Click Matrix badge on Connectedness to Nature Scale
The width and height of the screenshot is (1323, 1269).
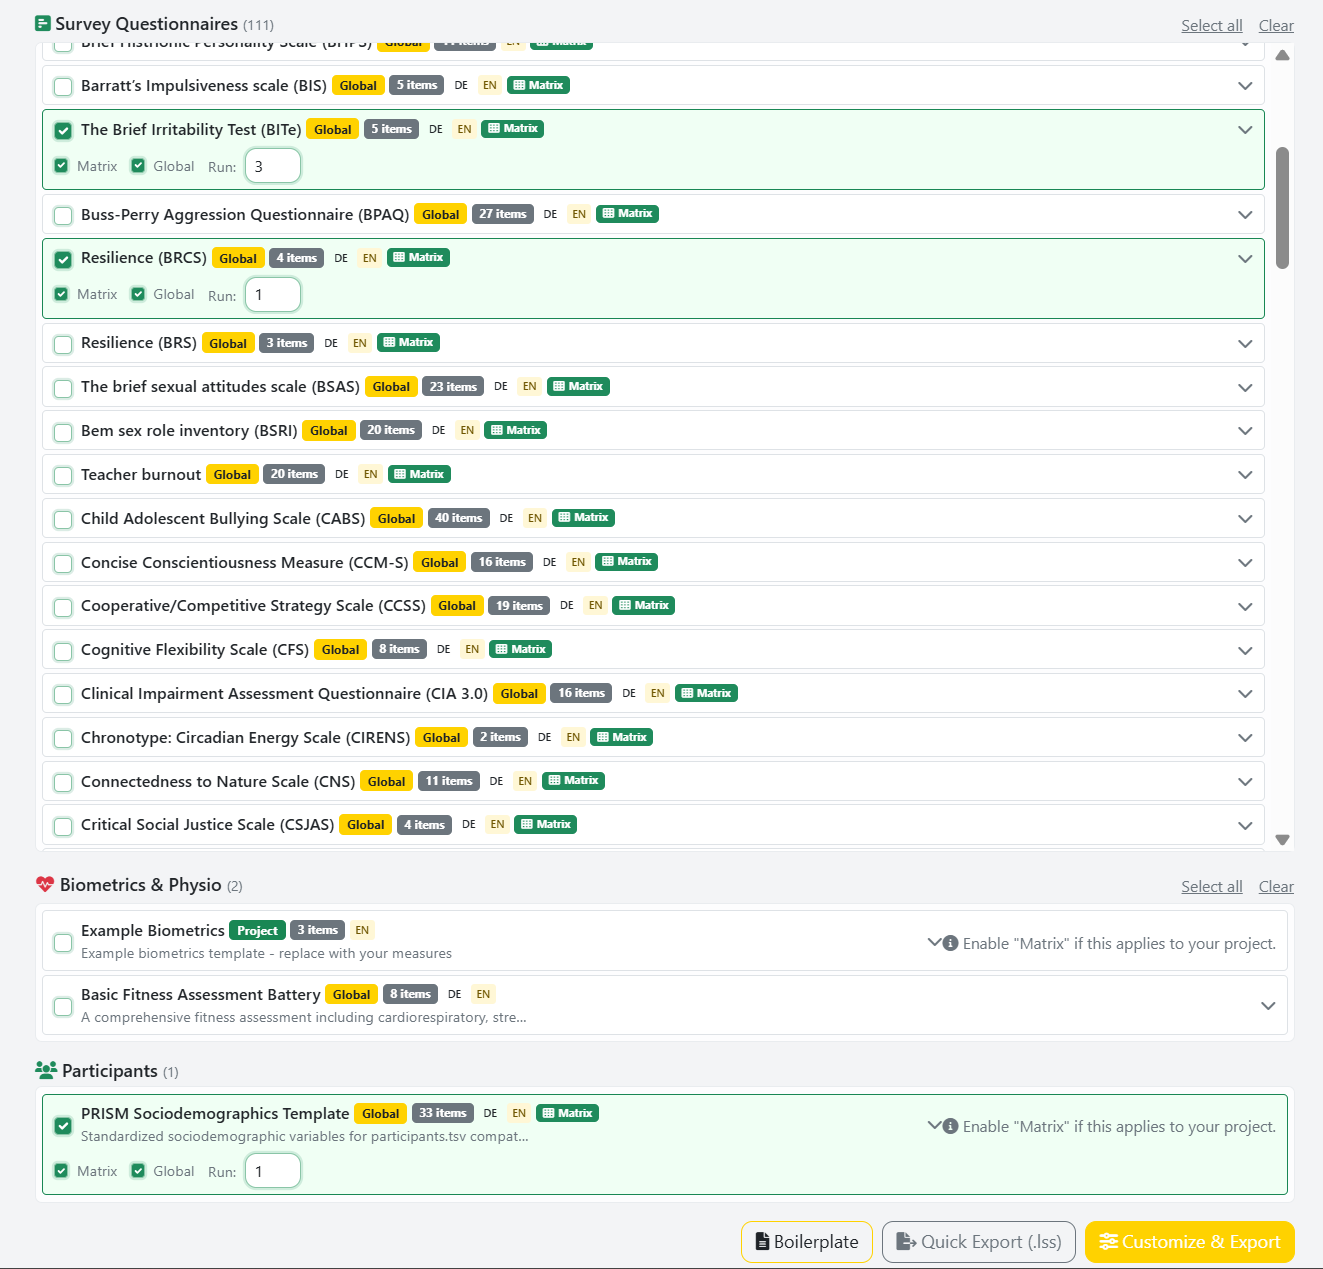coord(573,781)
